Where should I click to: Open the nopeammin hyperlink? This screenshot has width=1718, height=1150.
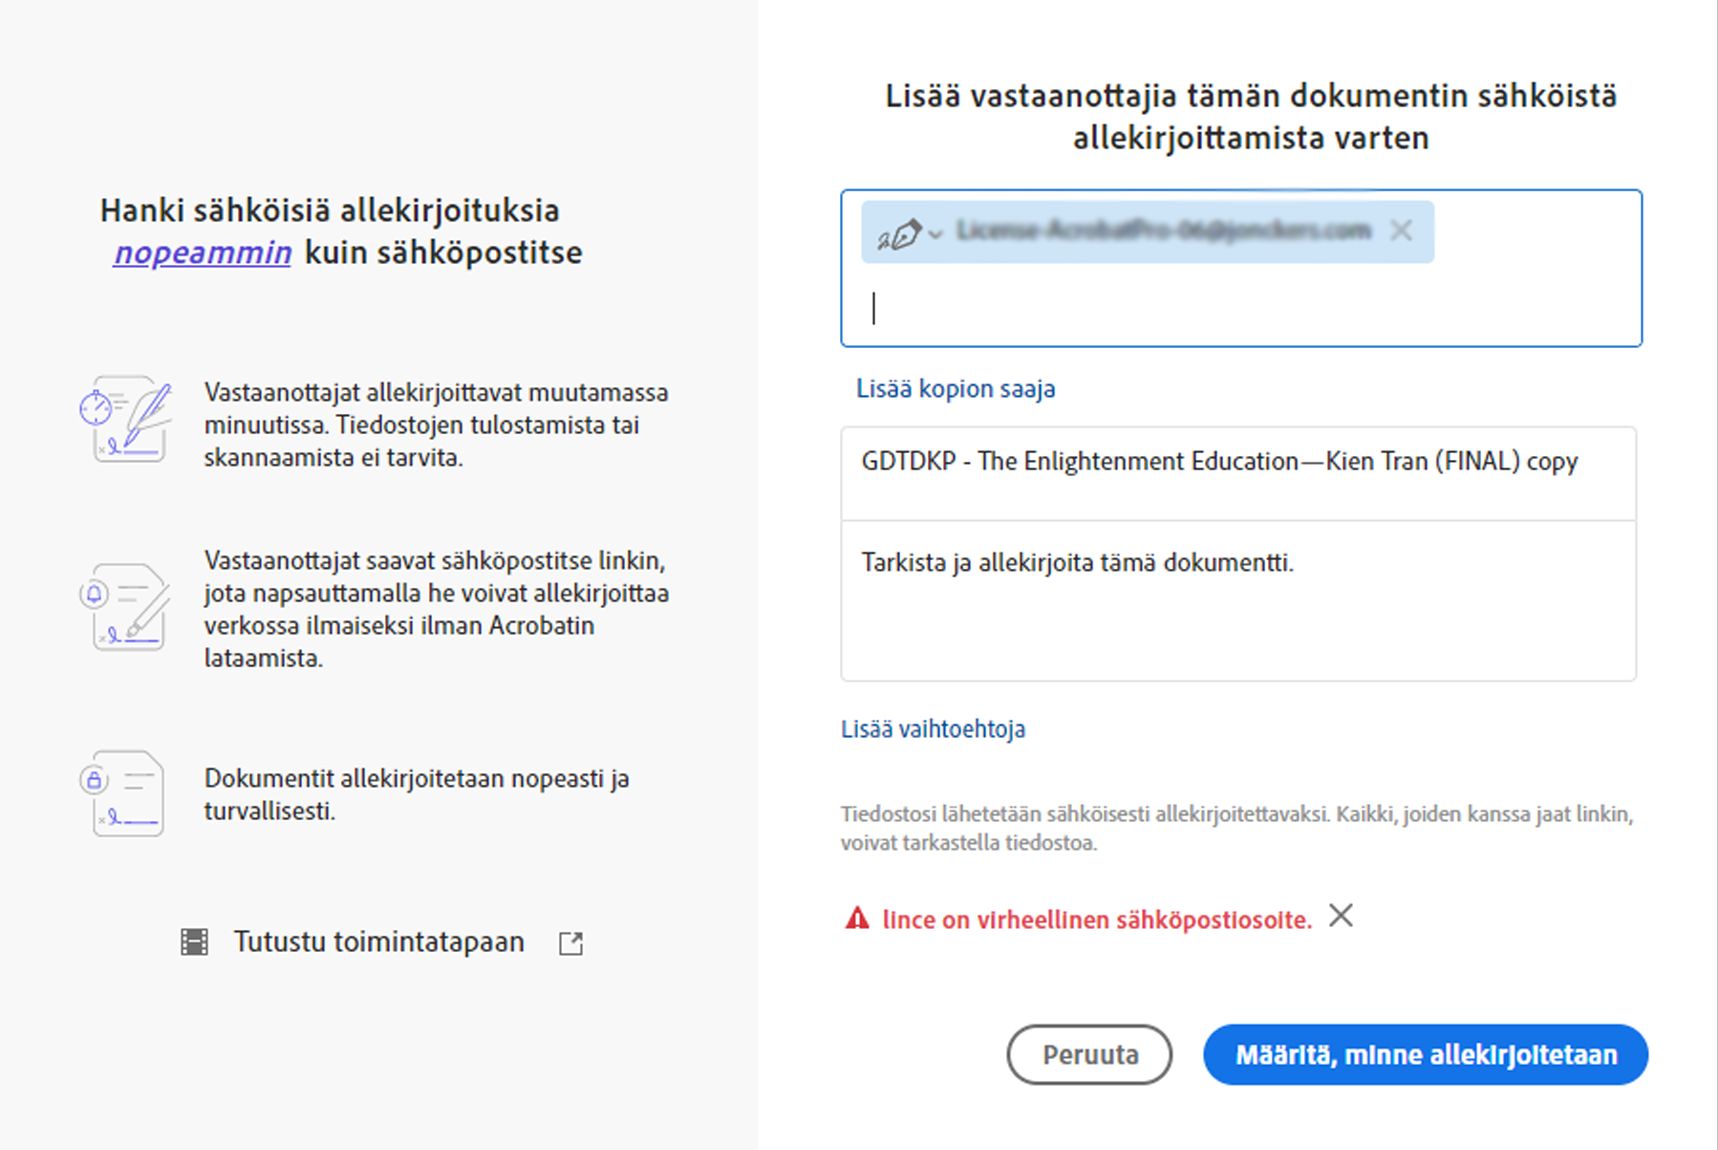click(x=202, y=252)
